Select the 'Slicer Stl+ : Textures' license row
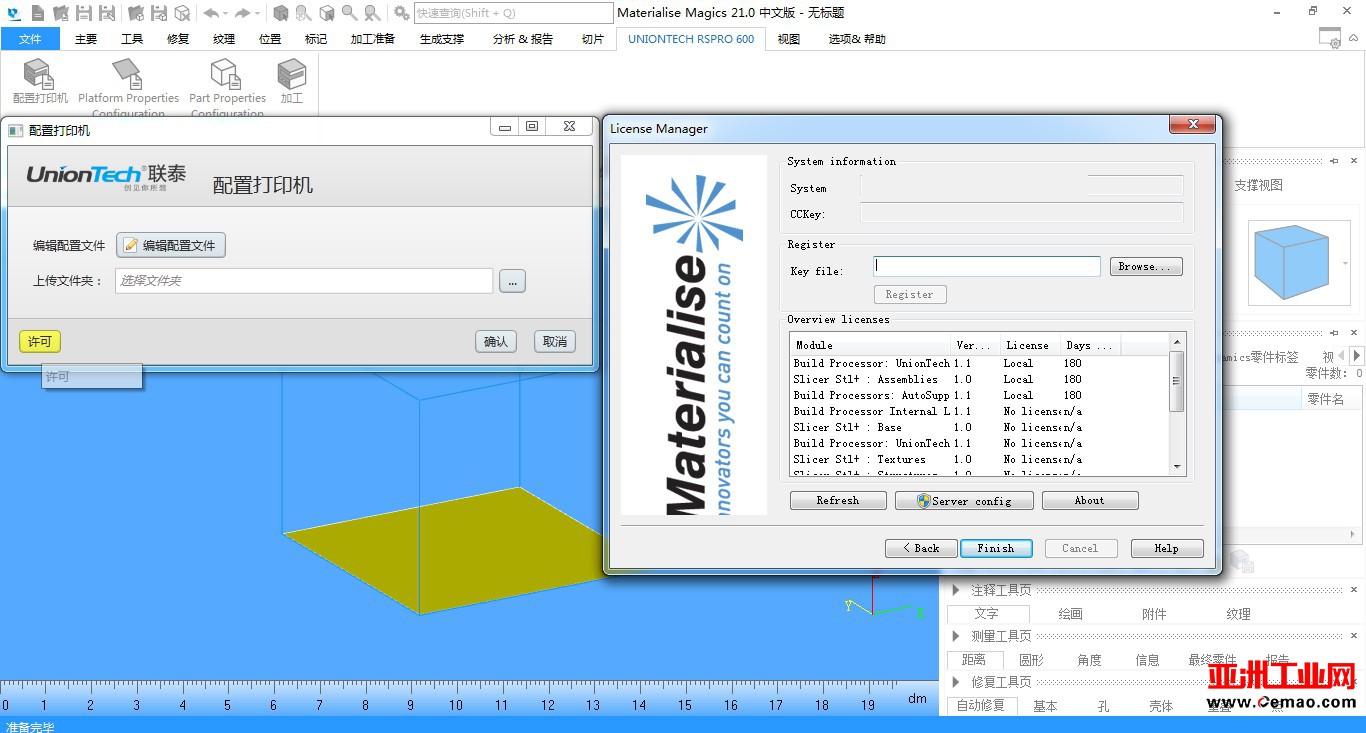The height and width of the screenshot is (733, 1366). click(979, 459)
